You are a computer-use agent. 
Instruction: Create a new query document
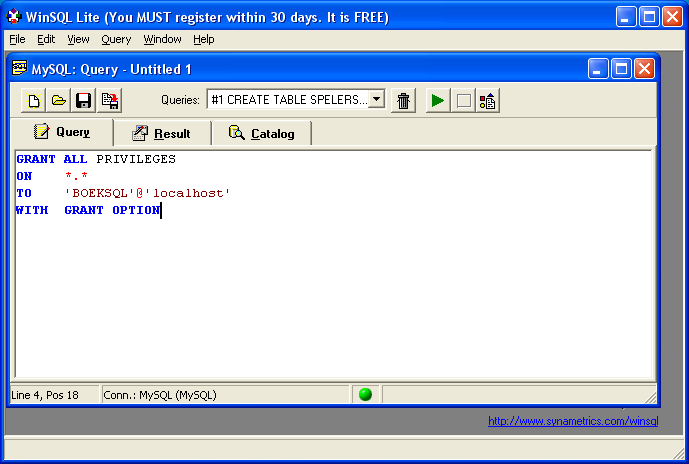(x=33, y=101)
